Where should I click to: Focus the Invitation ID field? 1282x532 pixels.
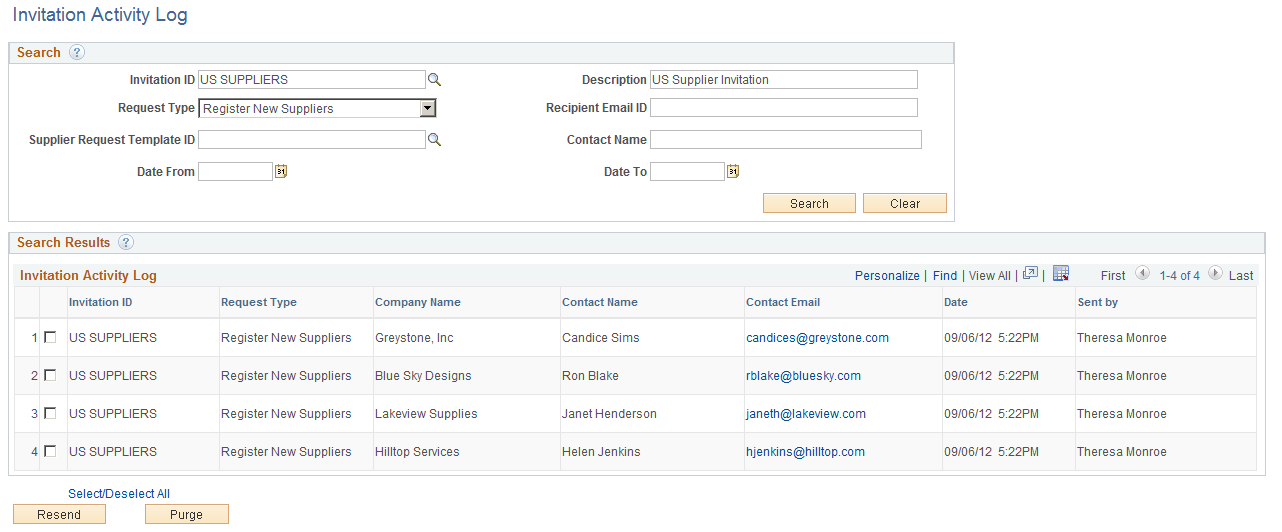coord(312,80)
